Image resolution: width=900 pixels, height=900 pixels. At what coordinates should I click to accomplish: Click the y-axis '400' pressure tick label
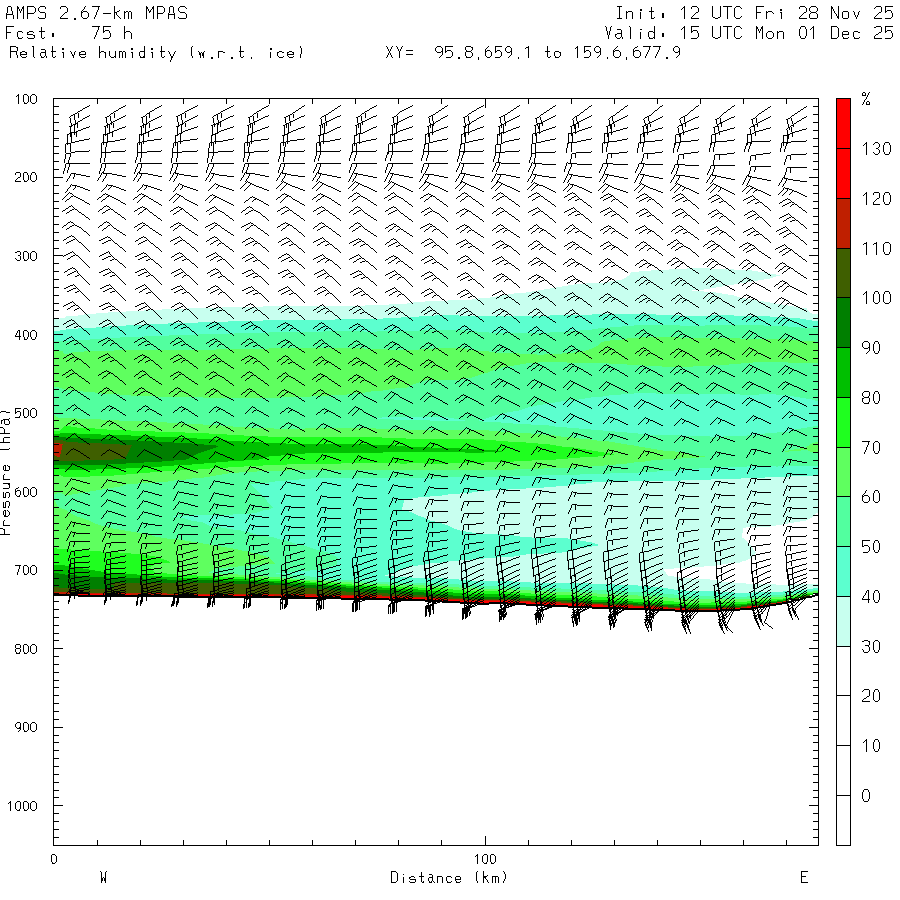[x=26, y=335]
